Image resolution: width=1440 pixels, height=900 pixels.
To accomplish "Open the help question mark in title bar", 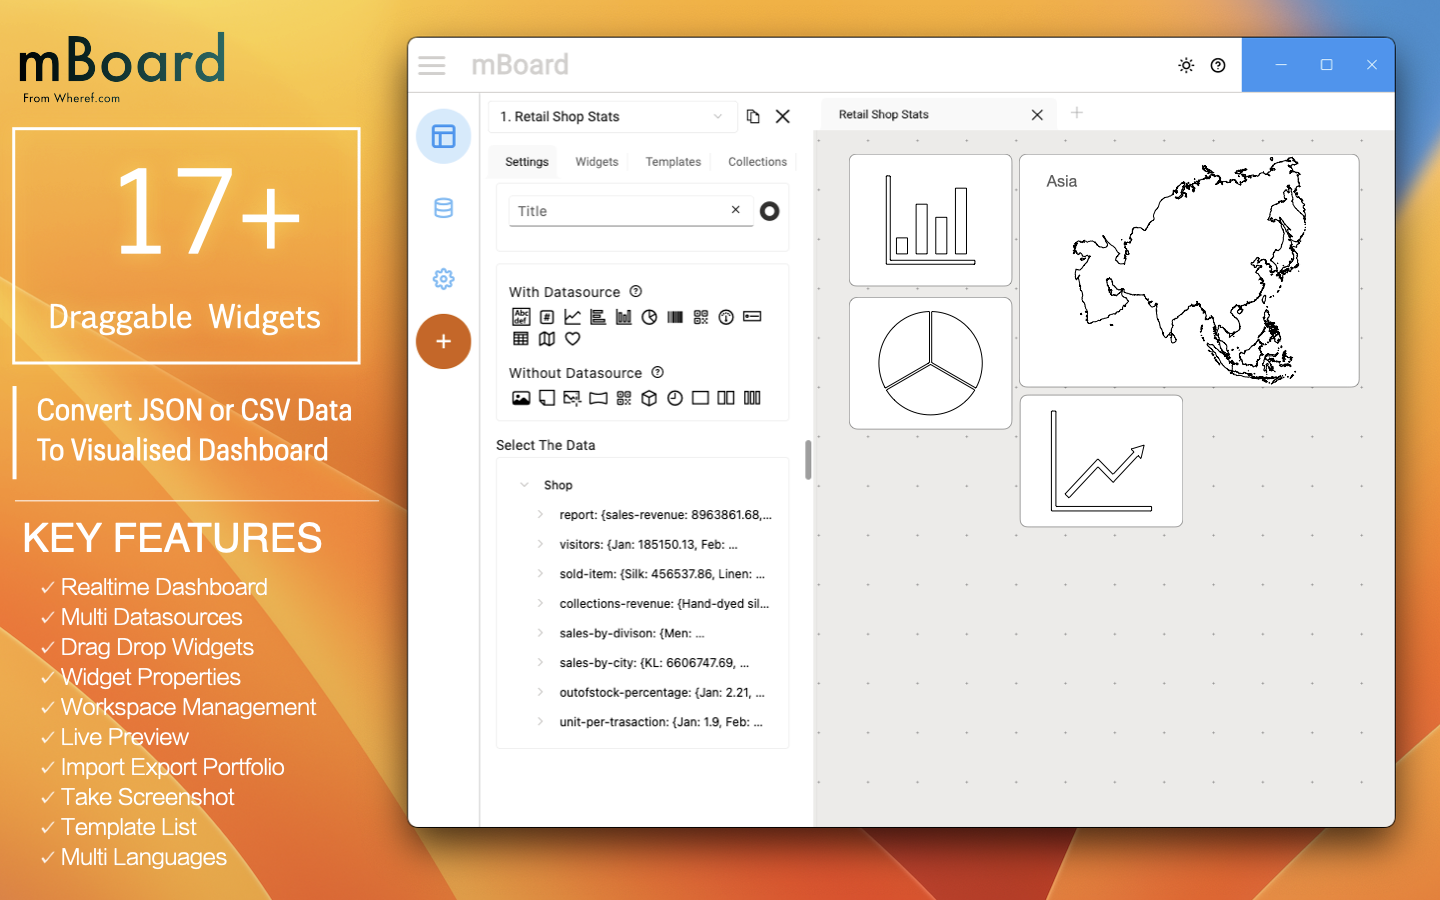I will click(1218, 65).
